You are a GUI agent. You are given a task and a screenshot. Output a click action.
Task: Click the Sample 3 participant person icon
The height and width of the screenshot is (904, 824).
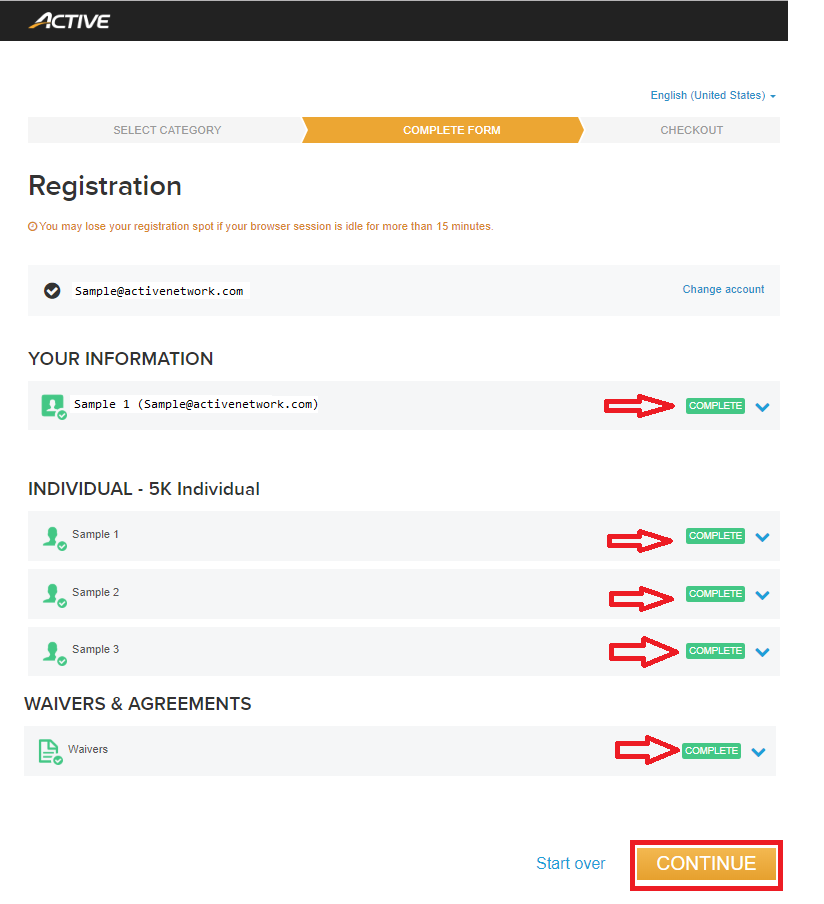coord(54,653)
